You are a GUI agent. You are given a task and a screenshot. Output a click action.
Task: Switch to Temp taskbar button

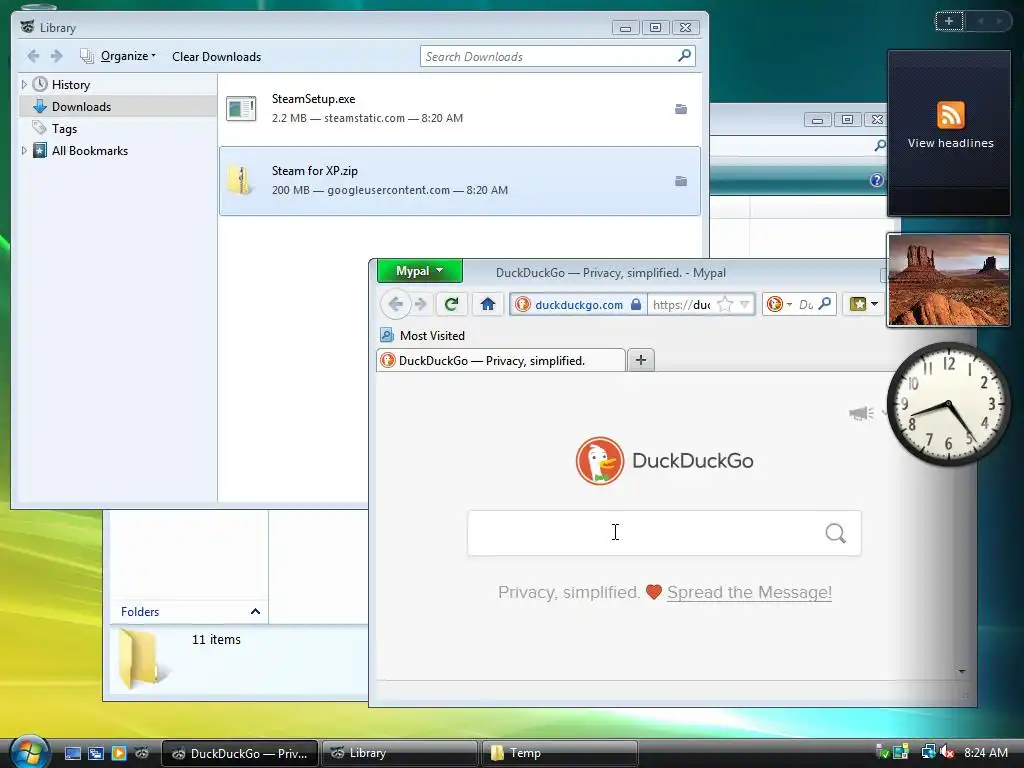click(x=559, y=753)
